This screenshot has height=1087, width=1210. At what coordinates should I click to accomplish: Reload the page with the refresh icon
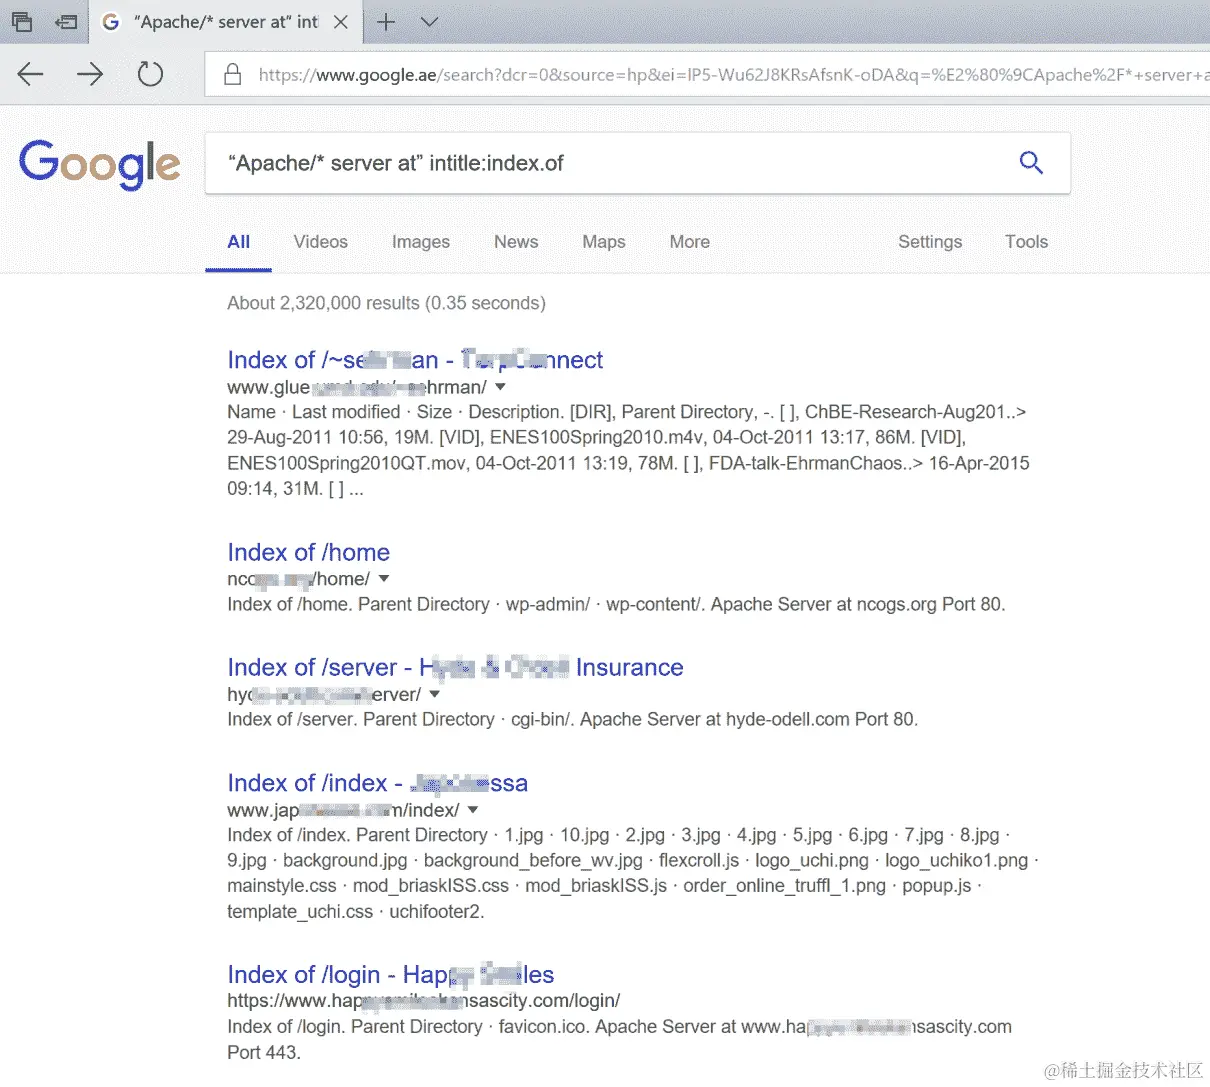pyautogui.click(x=150, y=74)
